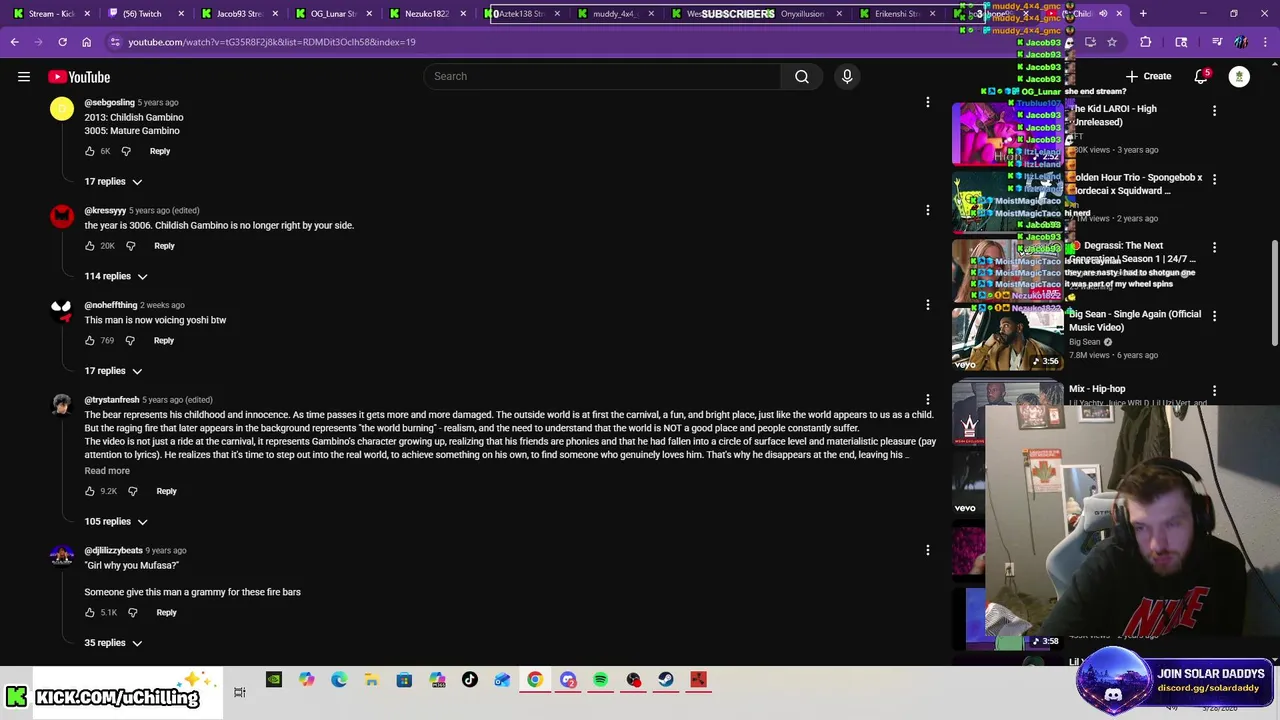Open options for Big Sean Single Again video

pos(1214,316)
